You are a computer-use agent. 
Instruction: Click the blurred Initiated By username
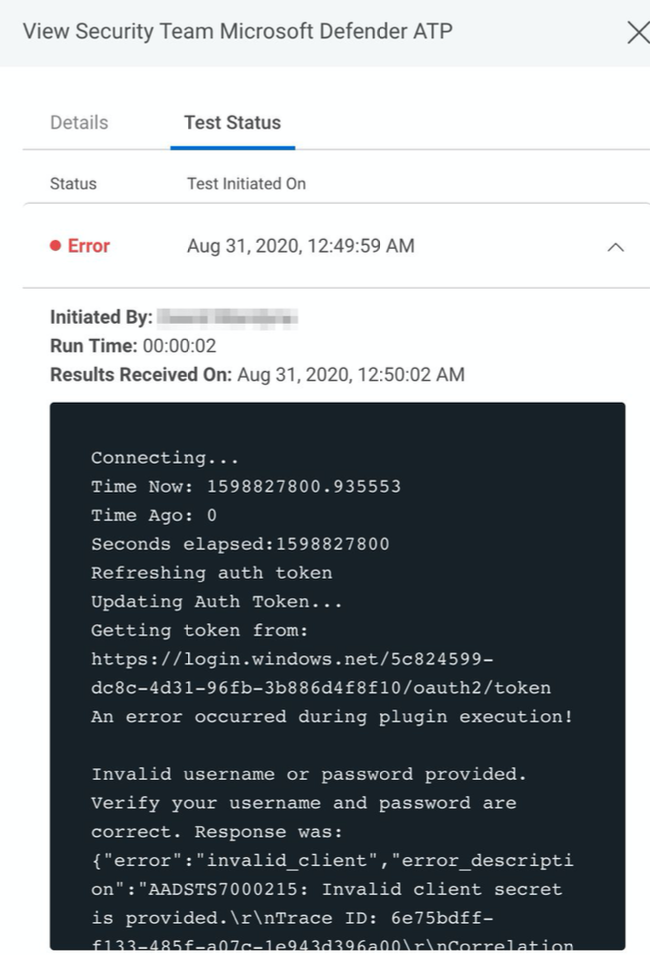pos(227,317)
